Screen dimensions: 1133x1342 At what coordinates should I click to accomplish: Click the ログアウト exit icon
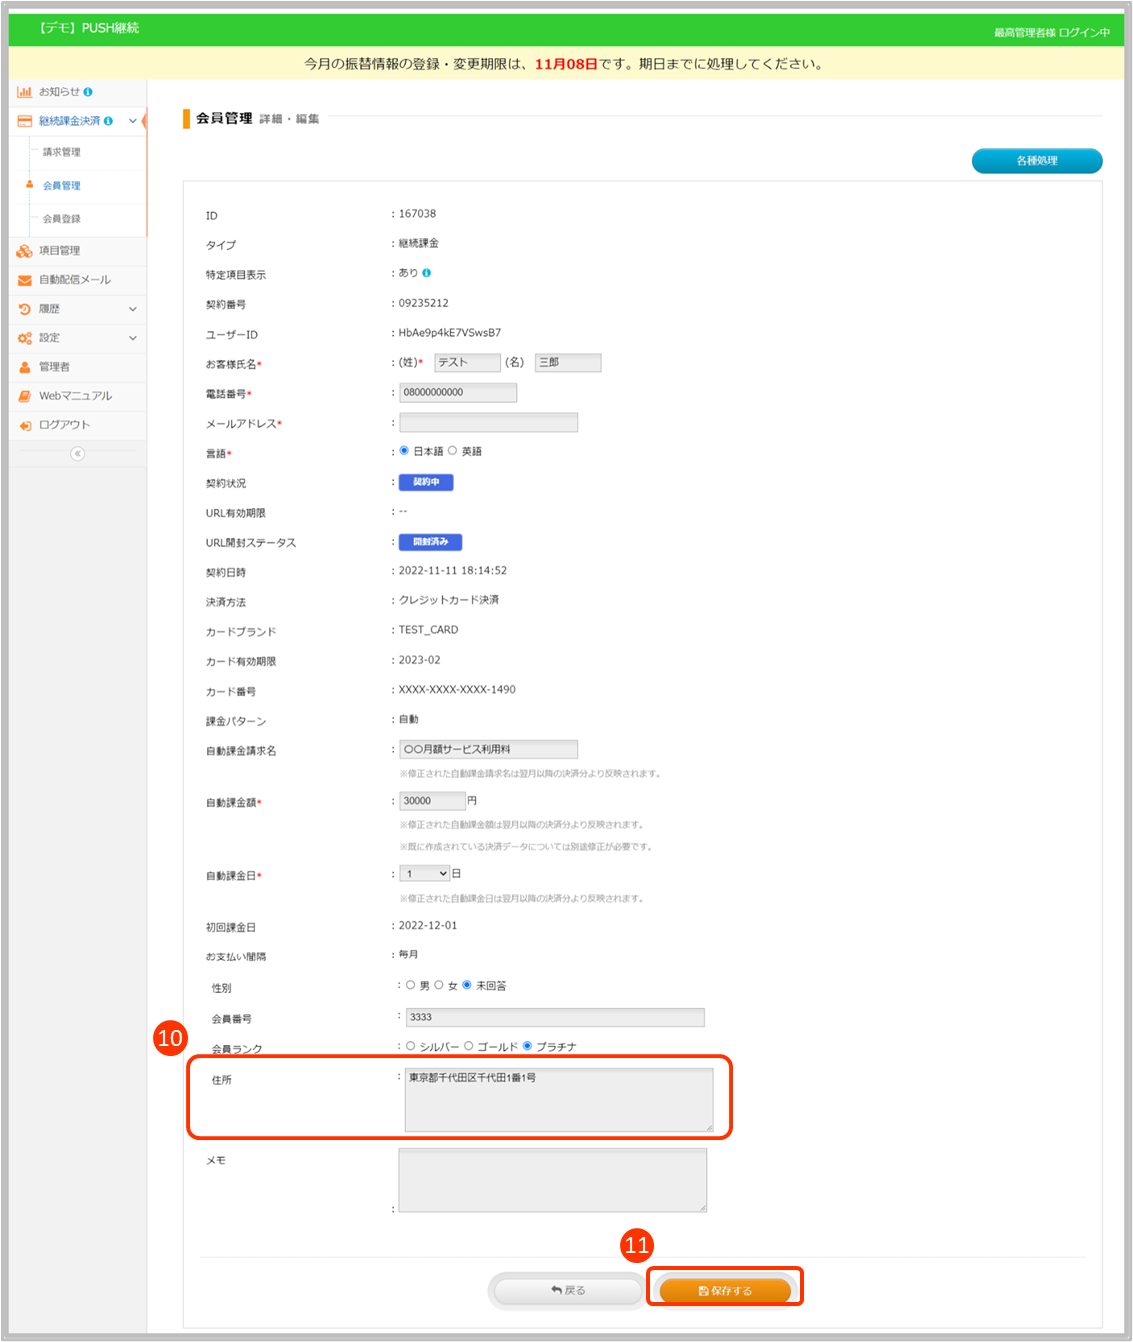coord(24,426)
